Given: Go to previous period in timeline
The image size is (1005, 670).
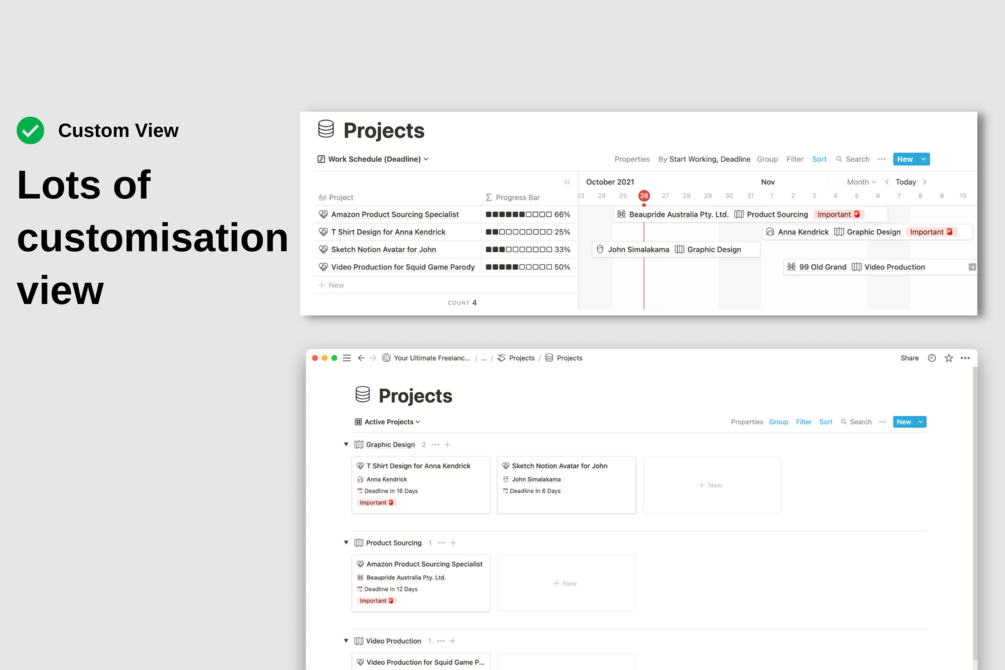Looking at the screenshot, I should click(887, 182).
